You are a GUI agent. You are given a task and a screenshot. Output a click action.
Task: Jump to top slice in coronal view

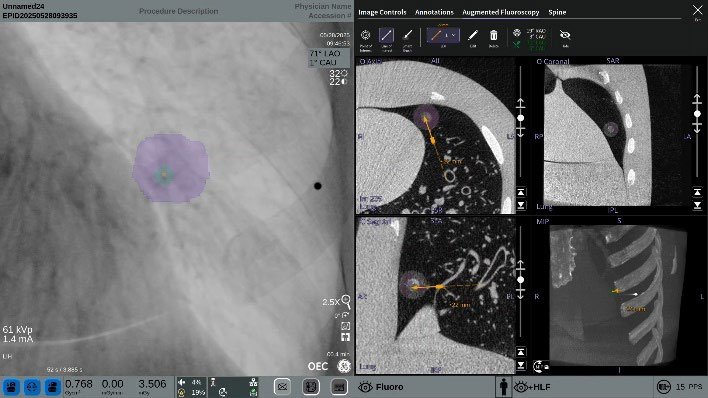[x=697, y=192]
